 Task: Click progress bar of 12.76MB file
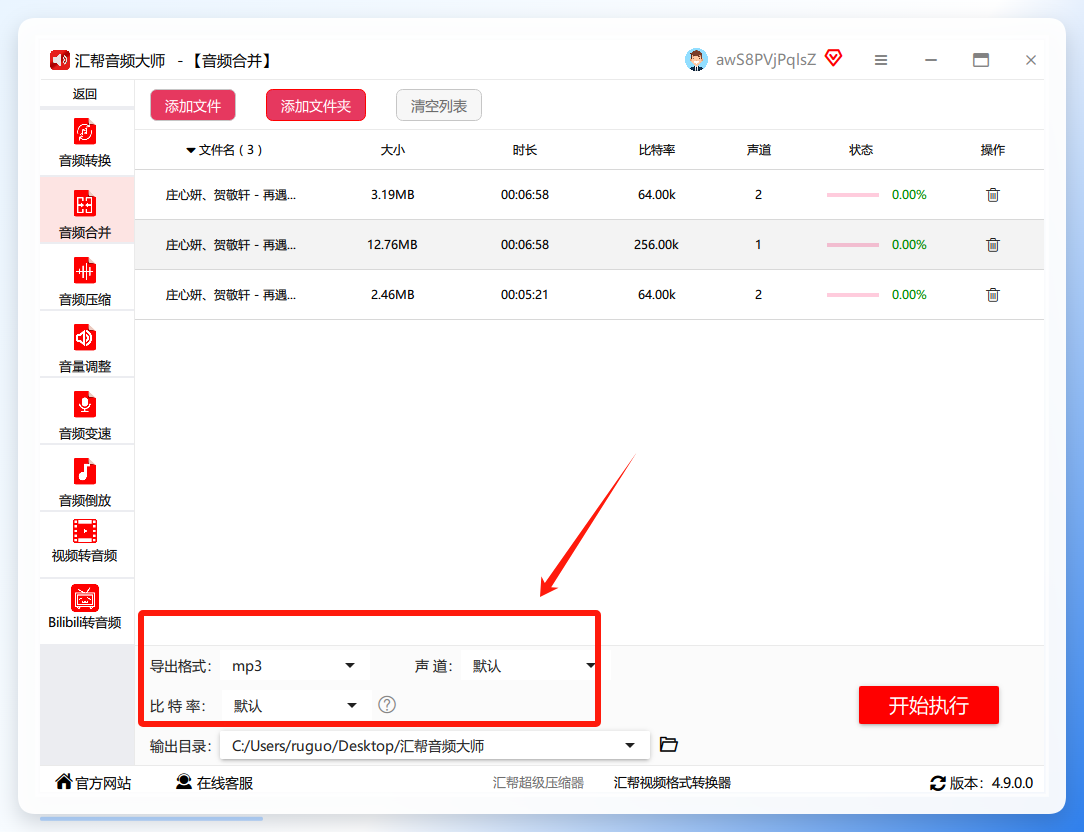(x=852, y=245)
